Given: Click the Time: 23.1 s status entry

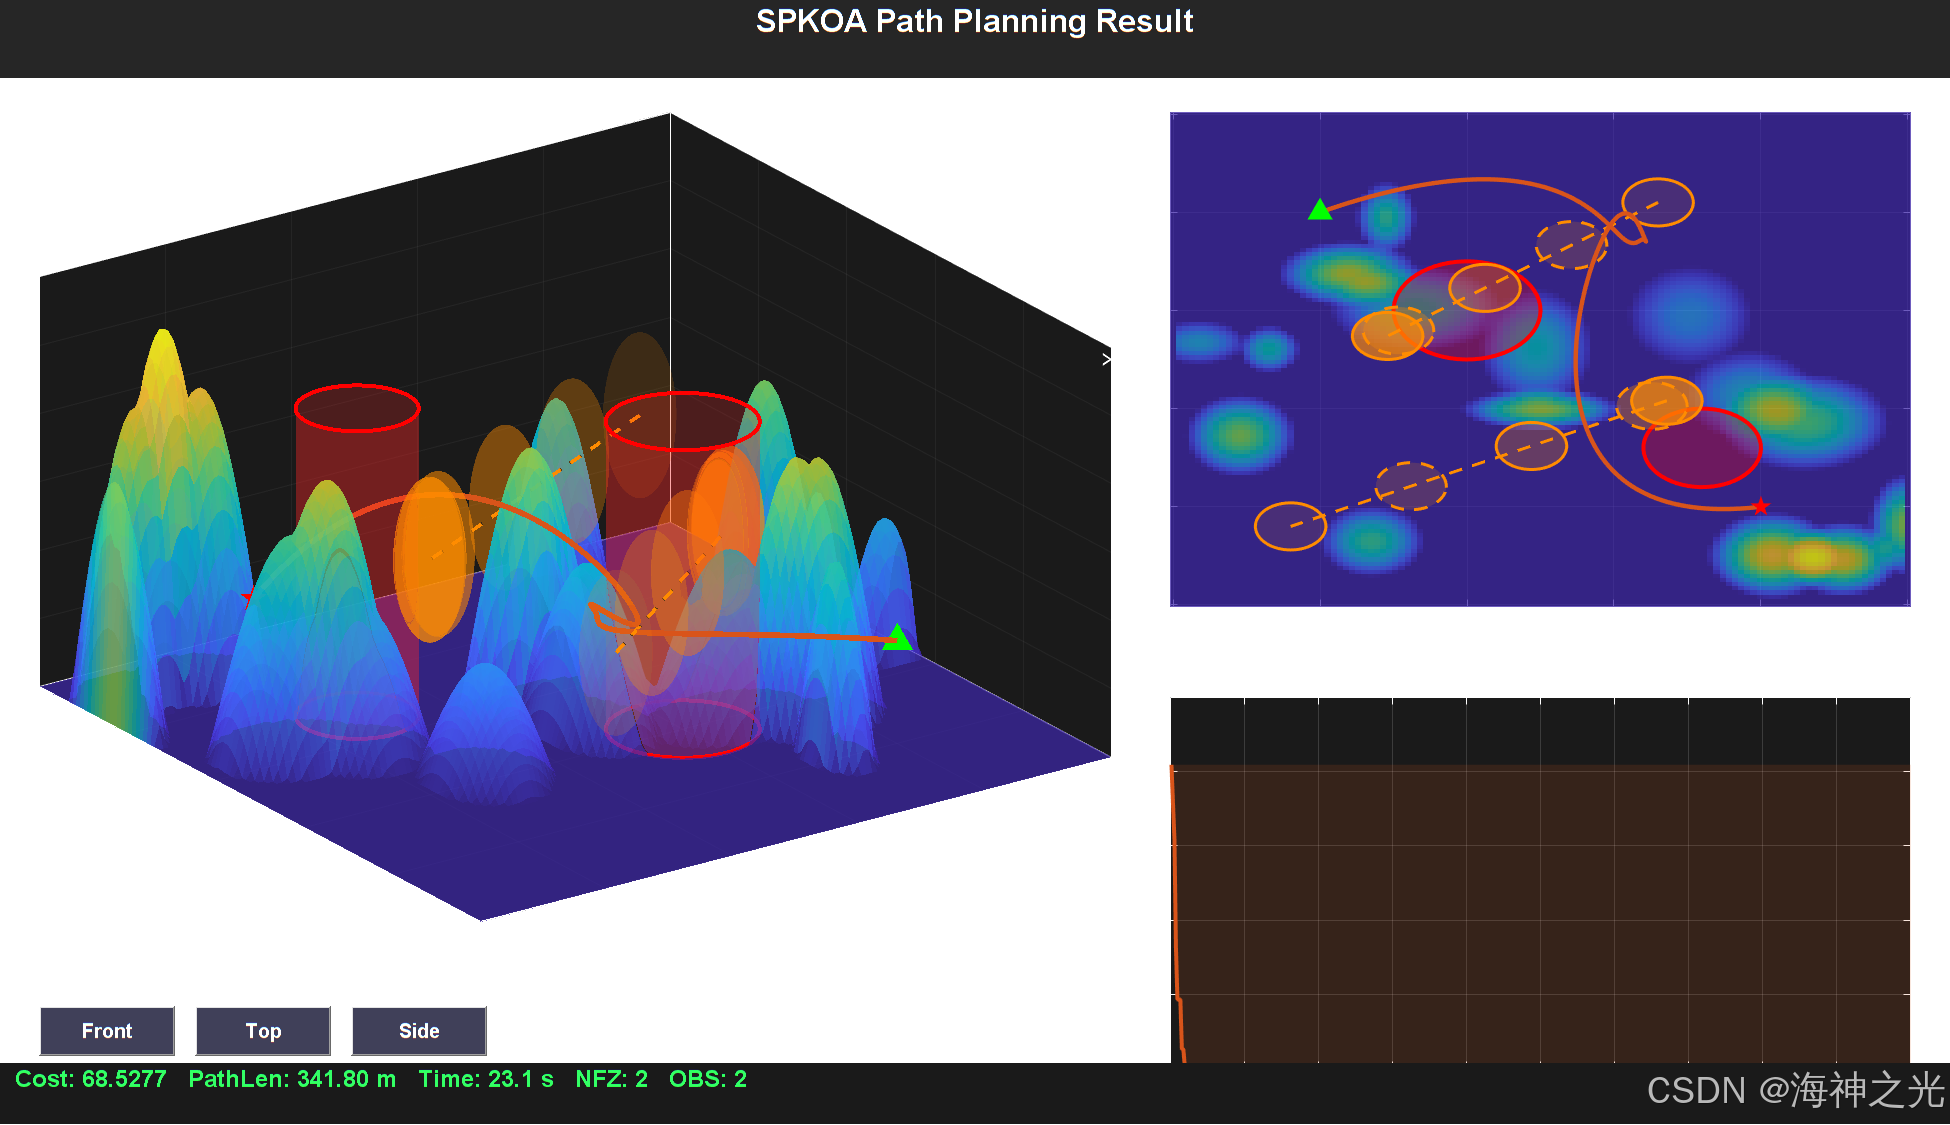Looking at the screenshot, I should click(x=486, y=1079).
